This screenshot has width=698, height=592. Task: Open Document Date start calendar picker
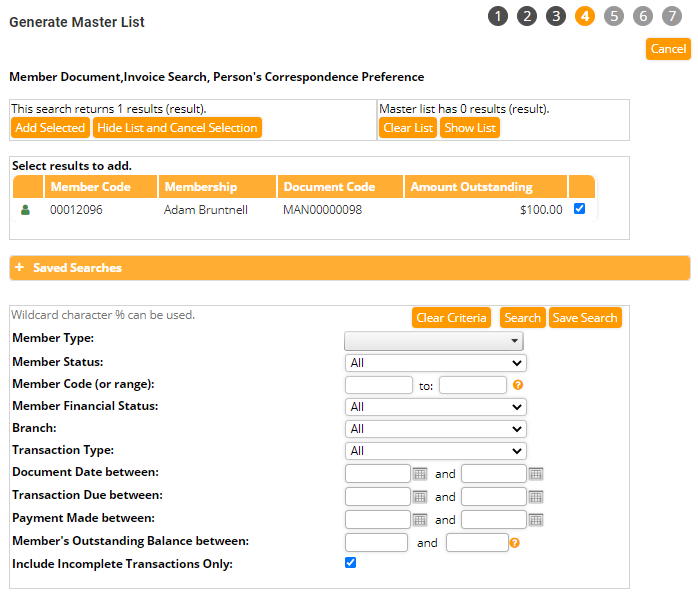point(420,473)
